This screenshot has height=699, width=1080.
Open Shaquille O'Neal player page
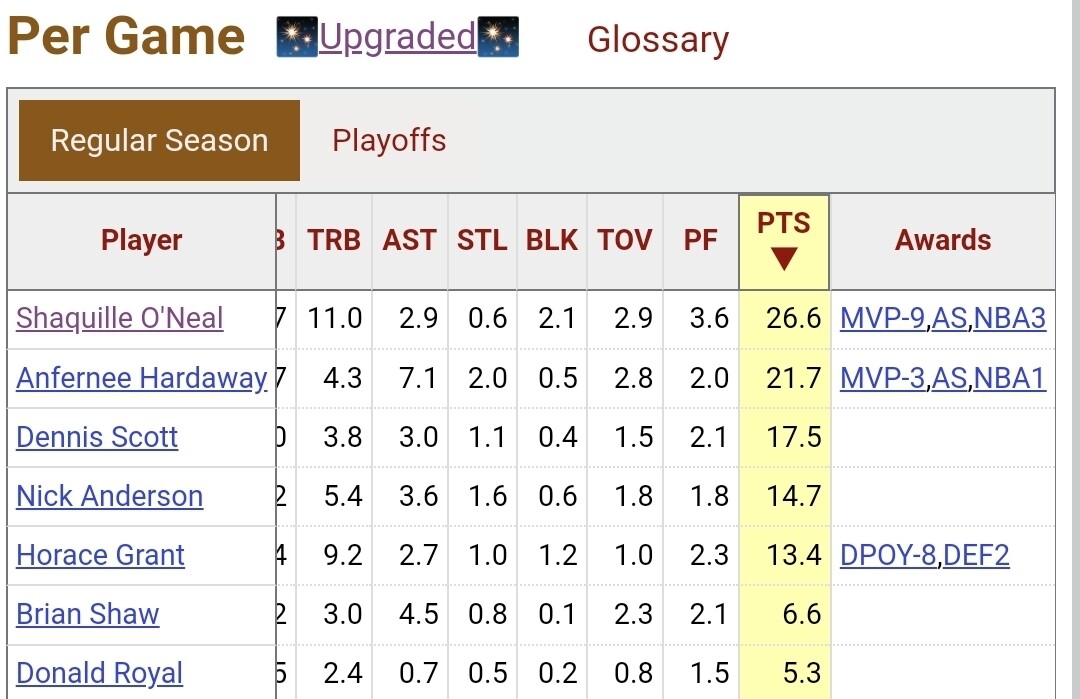pos(120,319)
